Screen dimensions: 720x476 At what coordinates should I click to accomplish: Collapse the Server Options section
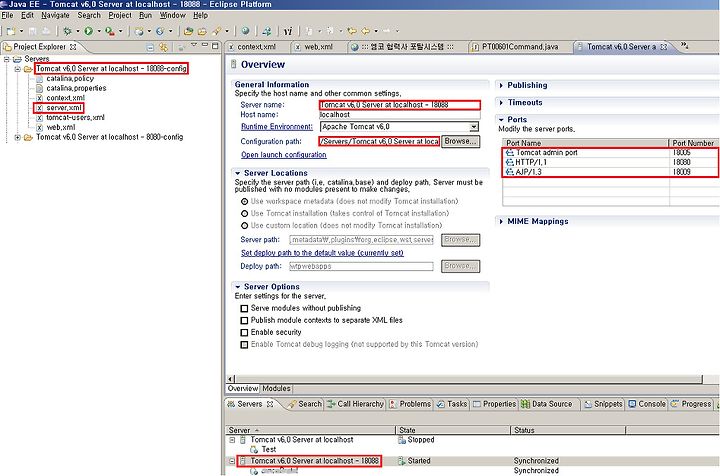237,286
